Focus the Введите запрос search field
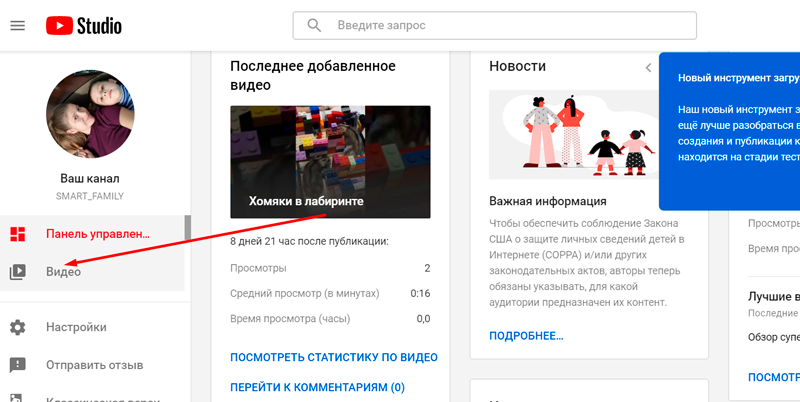 point(494,26)
